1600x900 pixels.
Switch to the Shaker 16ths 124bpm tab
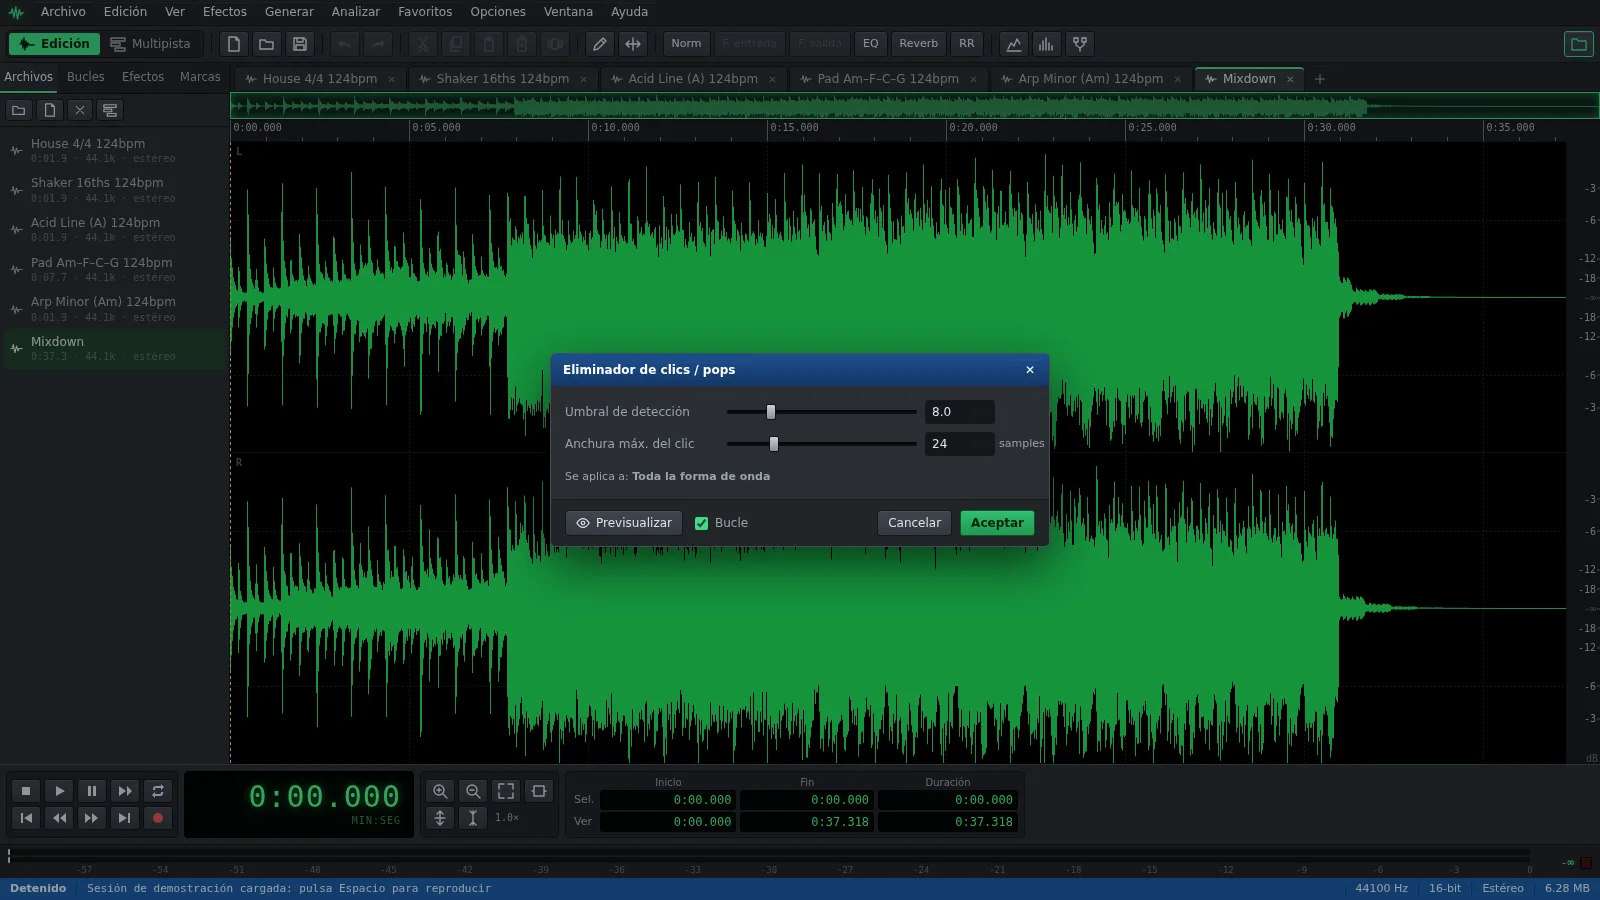503,79
